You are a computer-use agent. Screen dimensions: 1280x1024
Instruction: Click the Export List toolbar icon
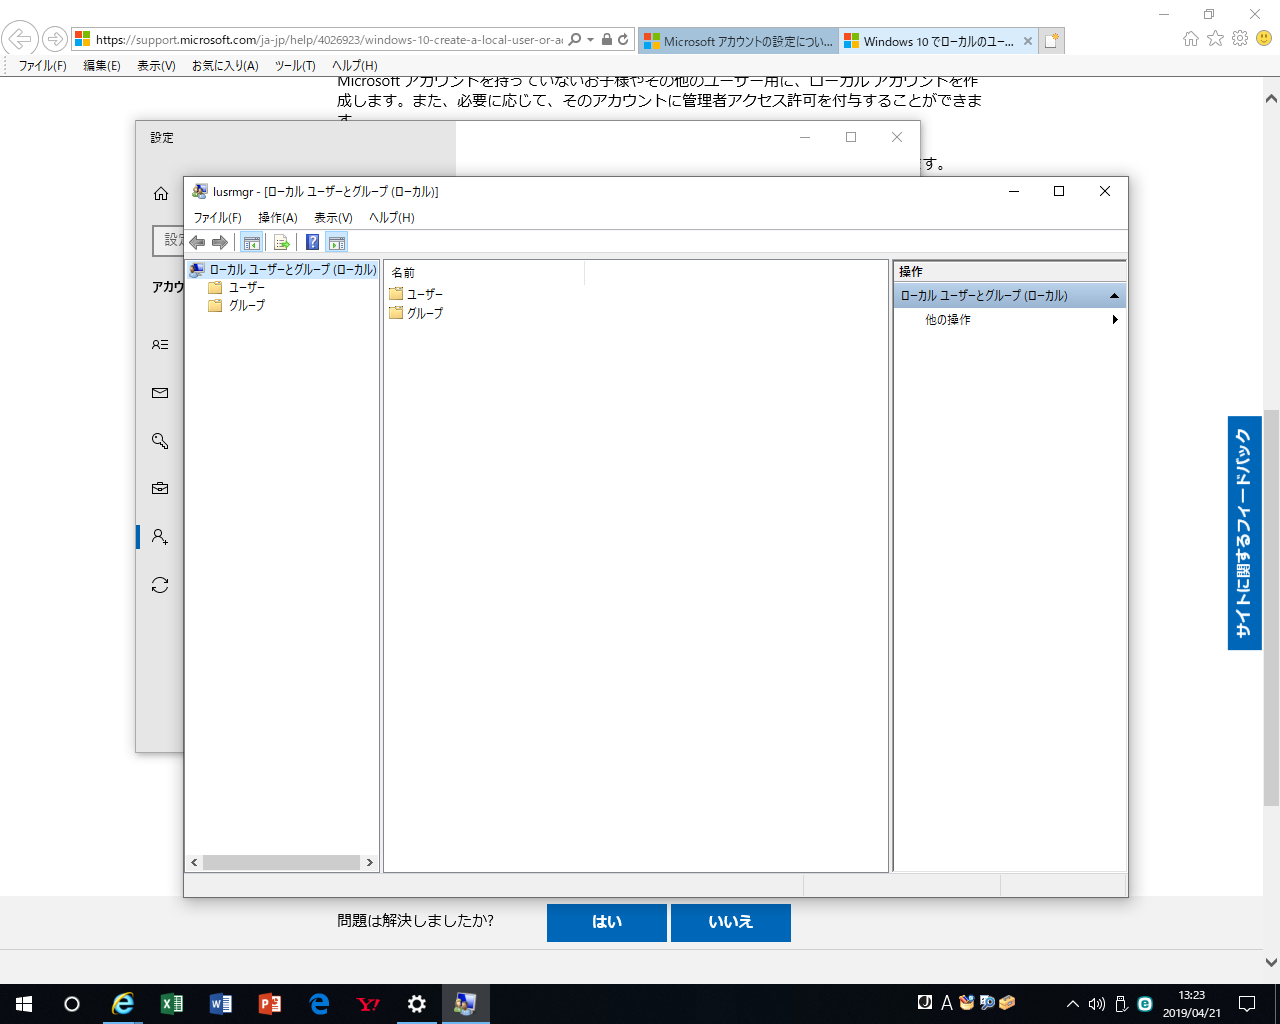(281, 241)
